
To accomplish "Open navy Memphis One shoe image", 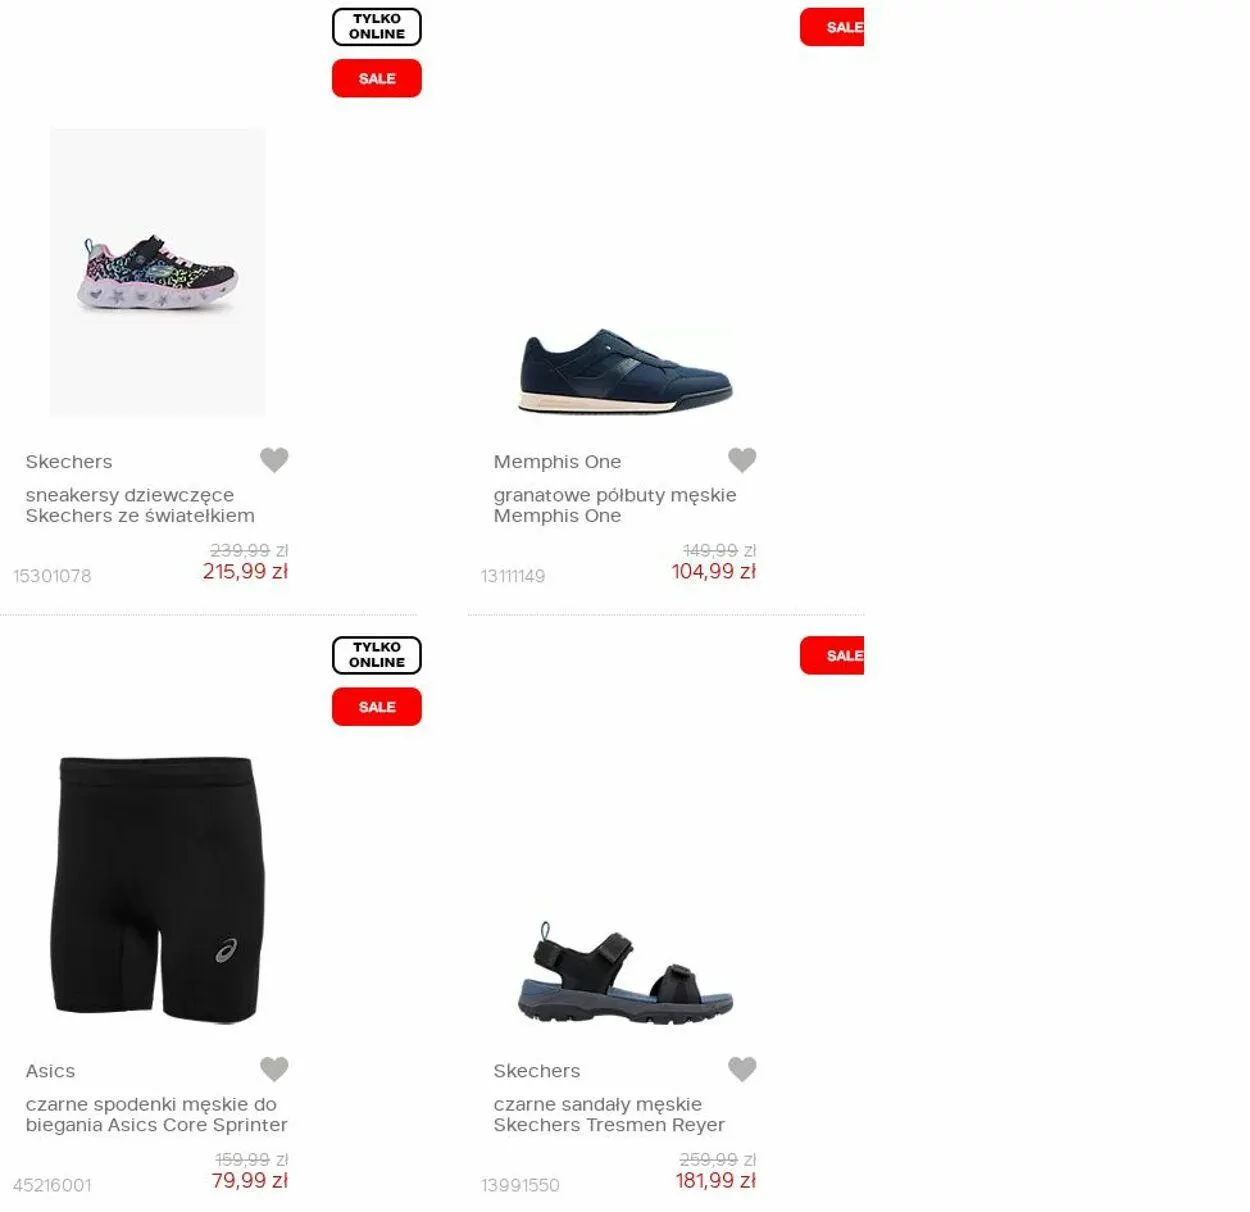I will click(626, 371).
